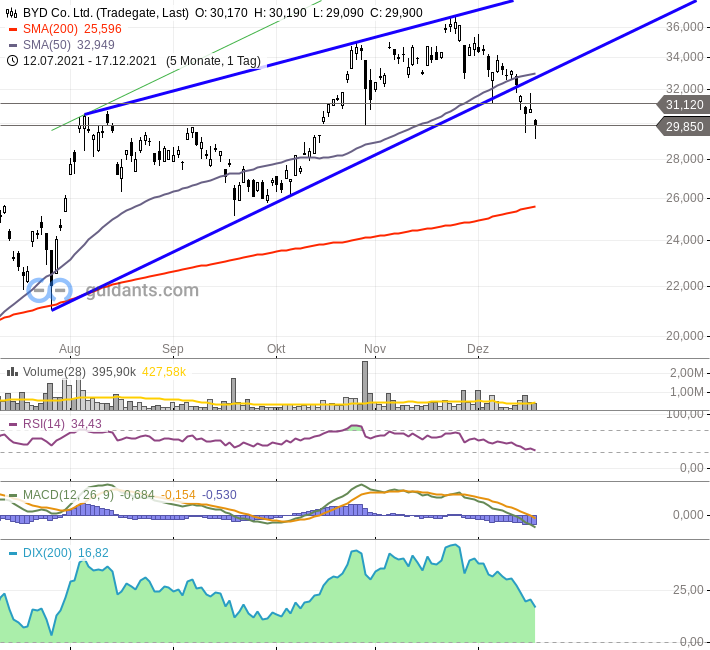This screenshot has width=710, height=650.
Task: Click the red SMA(200) legend marker
Action: (x=13, y=29)
